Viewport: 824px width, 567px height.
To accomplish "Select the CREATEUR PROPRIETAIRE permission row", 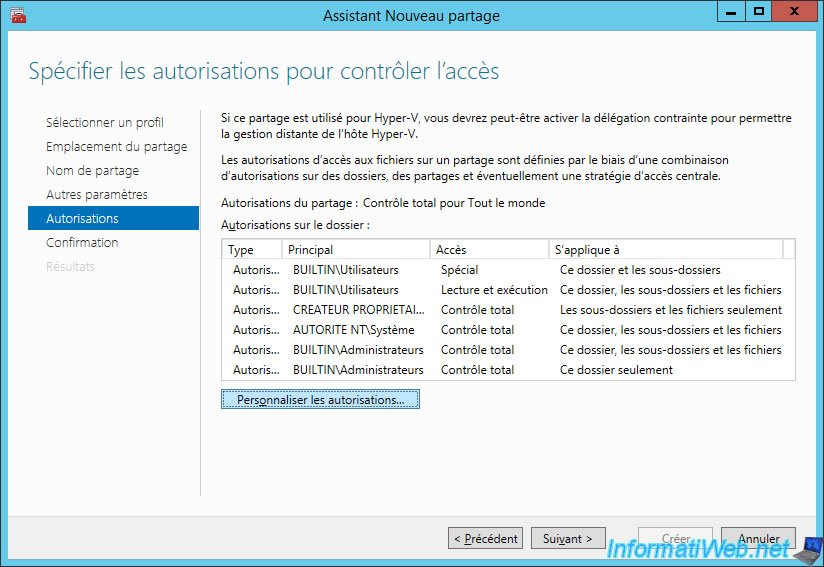I will (x=508, y=310).
